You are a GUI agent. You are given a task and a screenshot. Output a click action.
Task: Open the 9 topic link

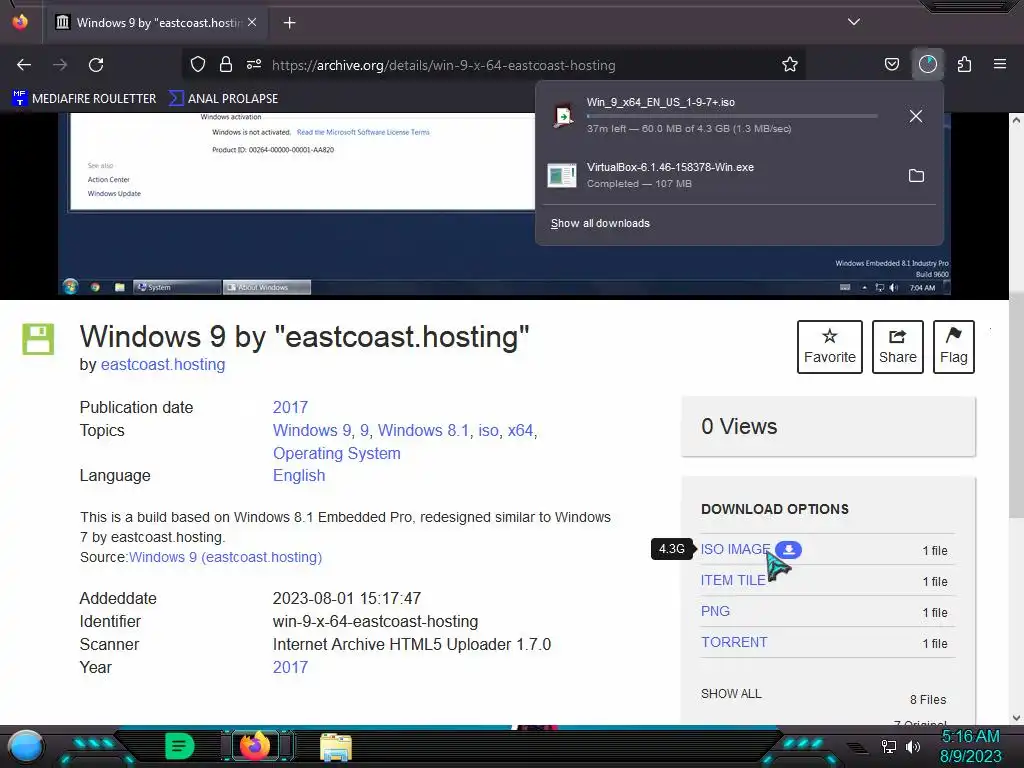tap(364, 430)
